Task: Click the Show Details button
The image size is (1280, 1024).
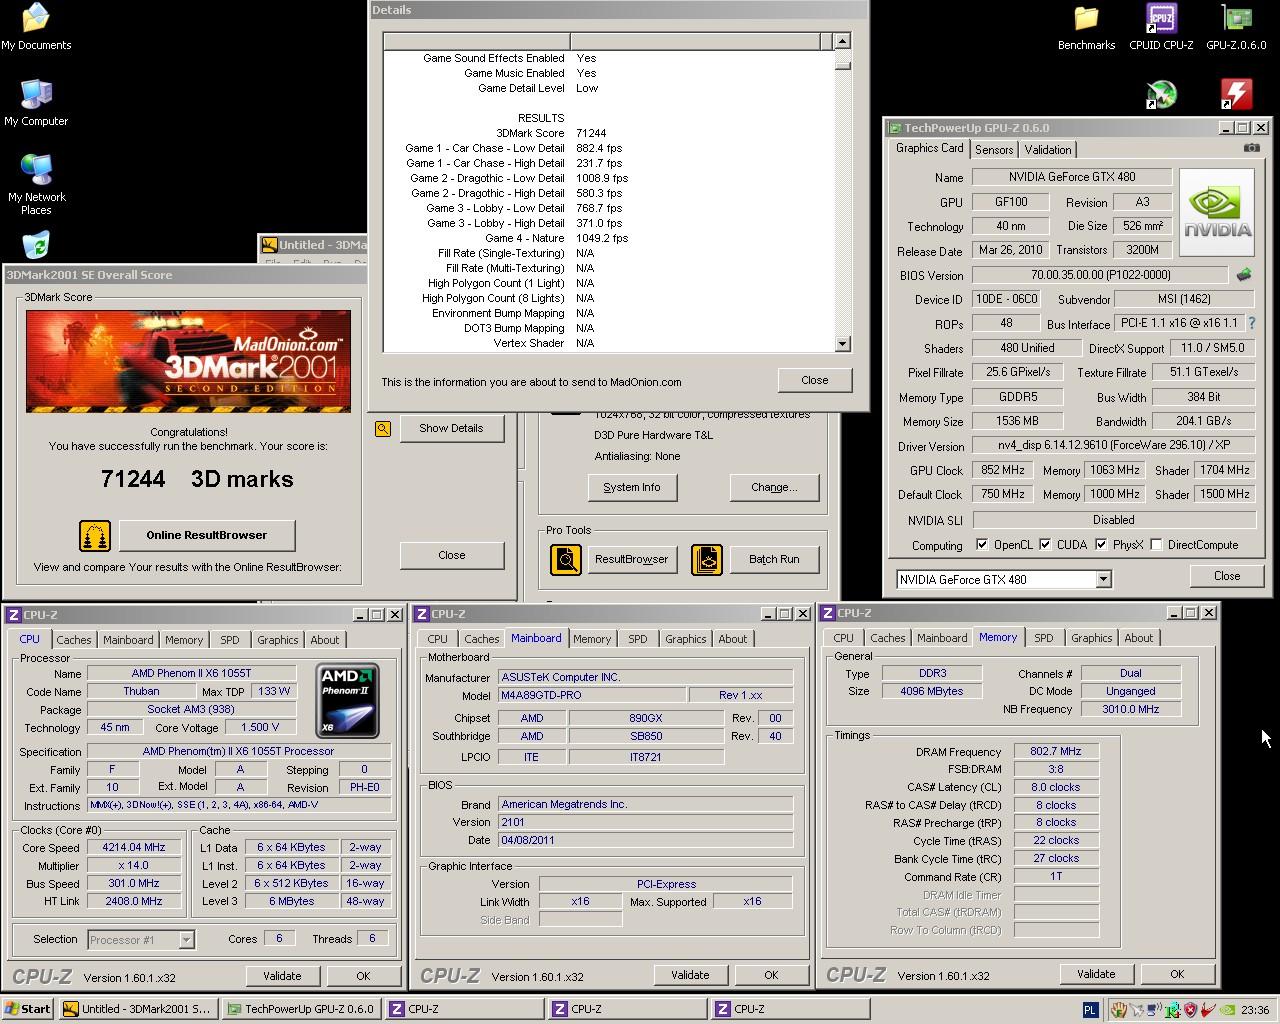Action: click(451, 428)
